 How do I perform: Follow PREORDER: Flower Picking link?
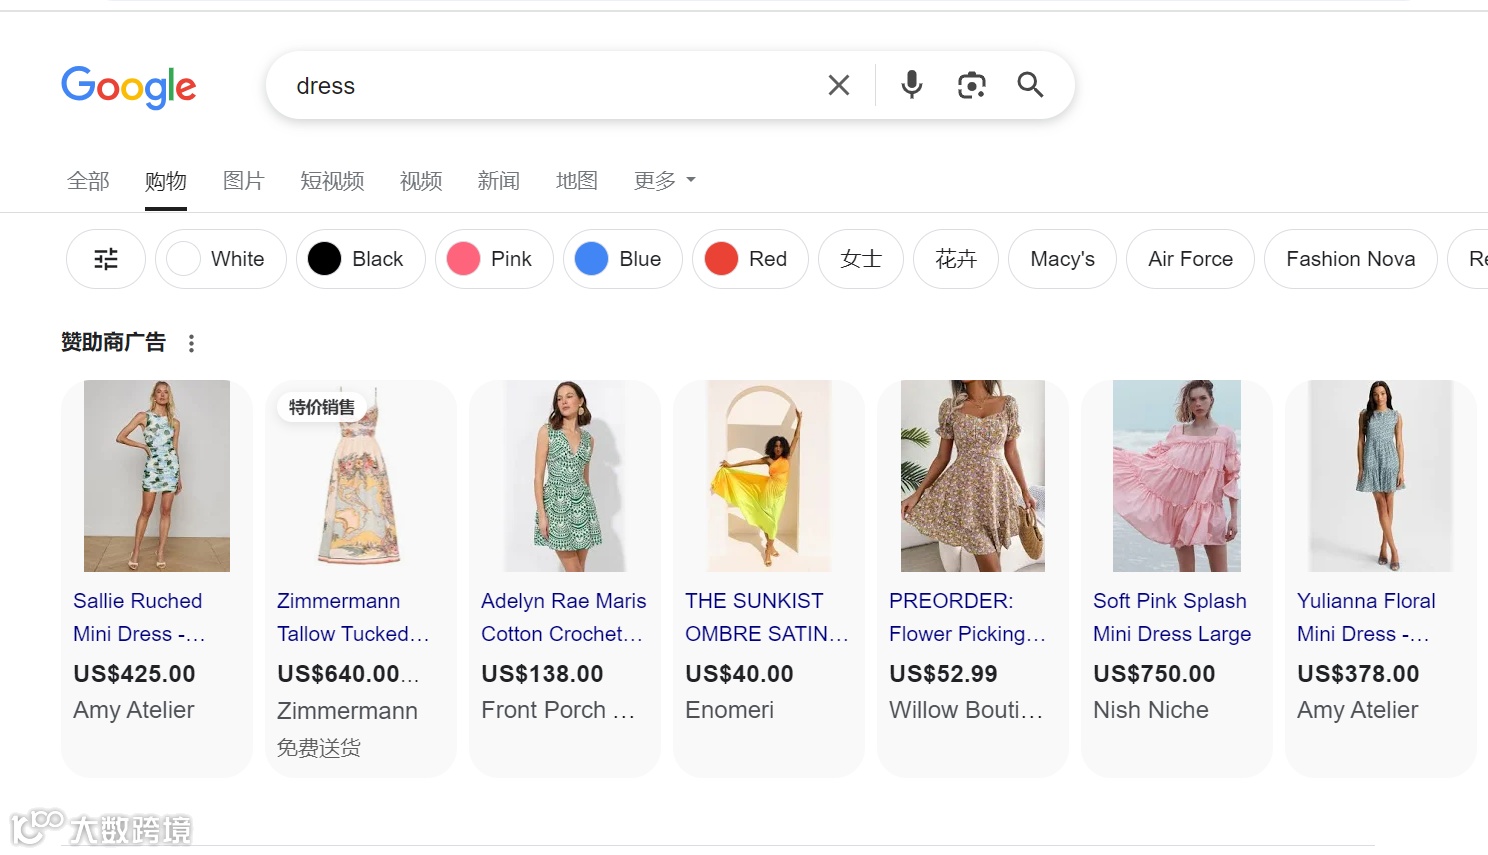pyautogui.click(x=968, y=617)
